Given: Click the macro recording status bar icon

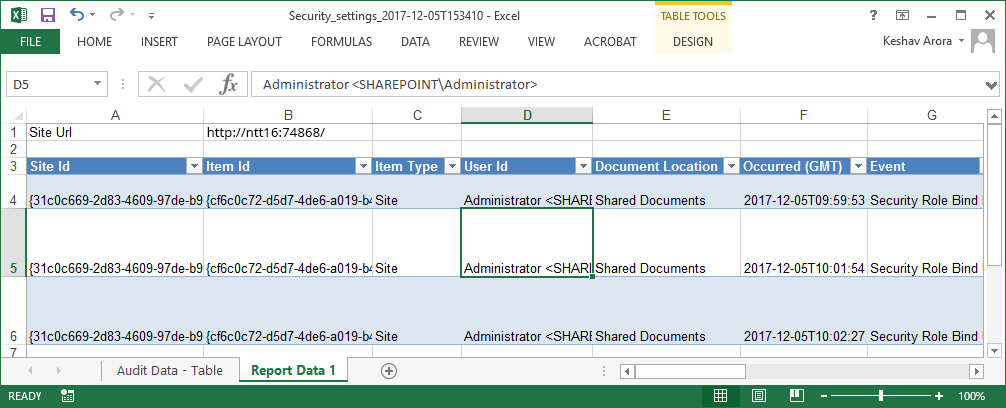Looking at the screenshot, I should point(67,396).
